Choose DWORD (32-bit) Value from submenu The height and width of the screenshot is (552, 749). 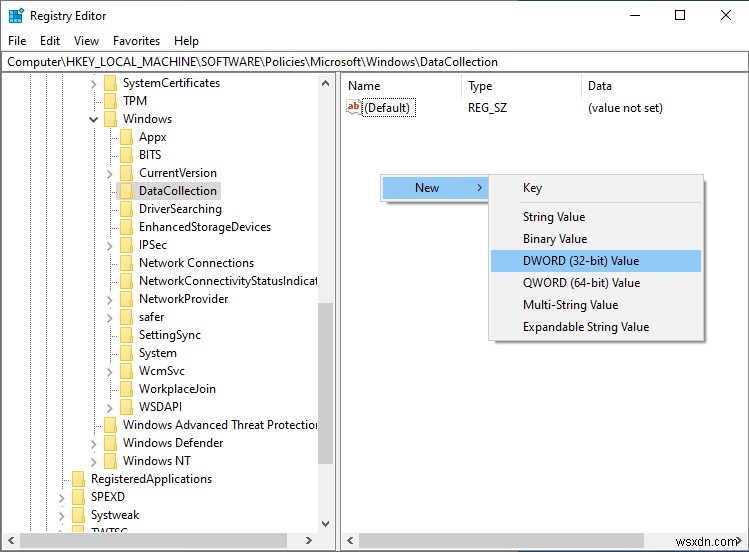pos(596,261)
